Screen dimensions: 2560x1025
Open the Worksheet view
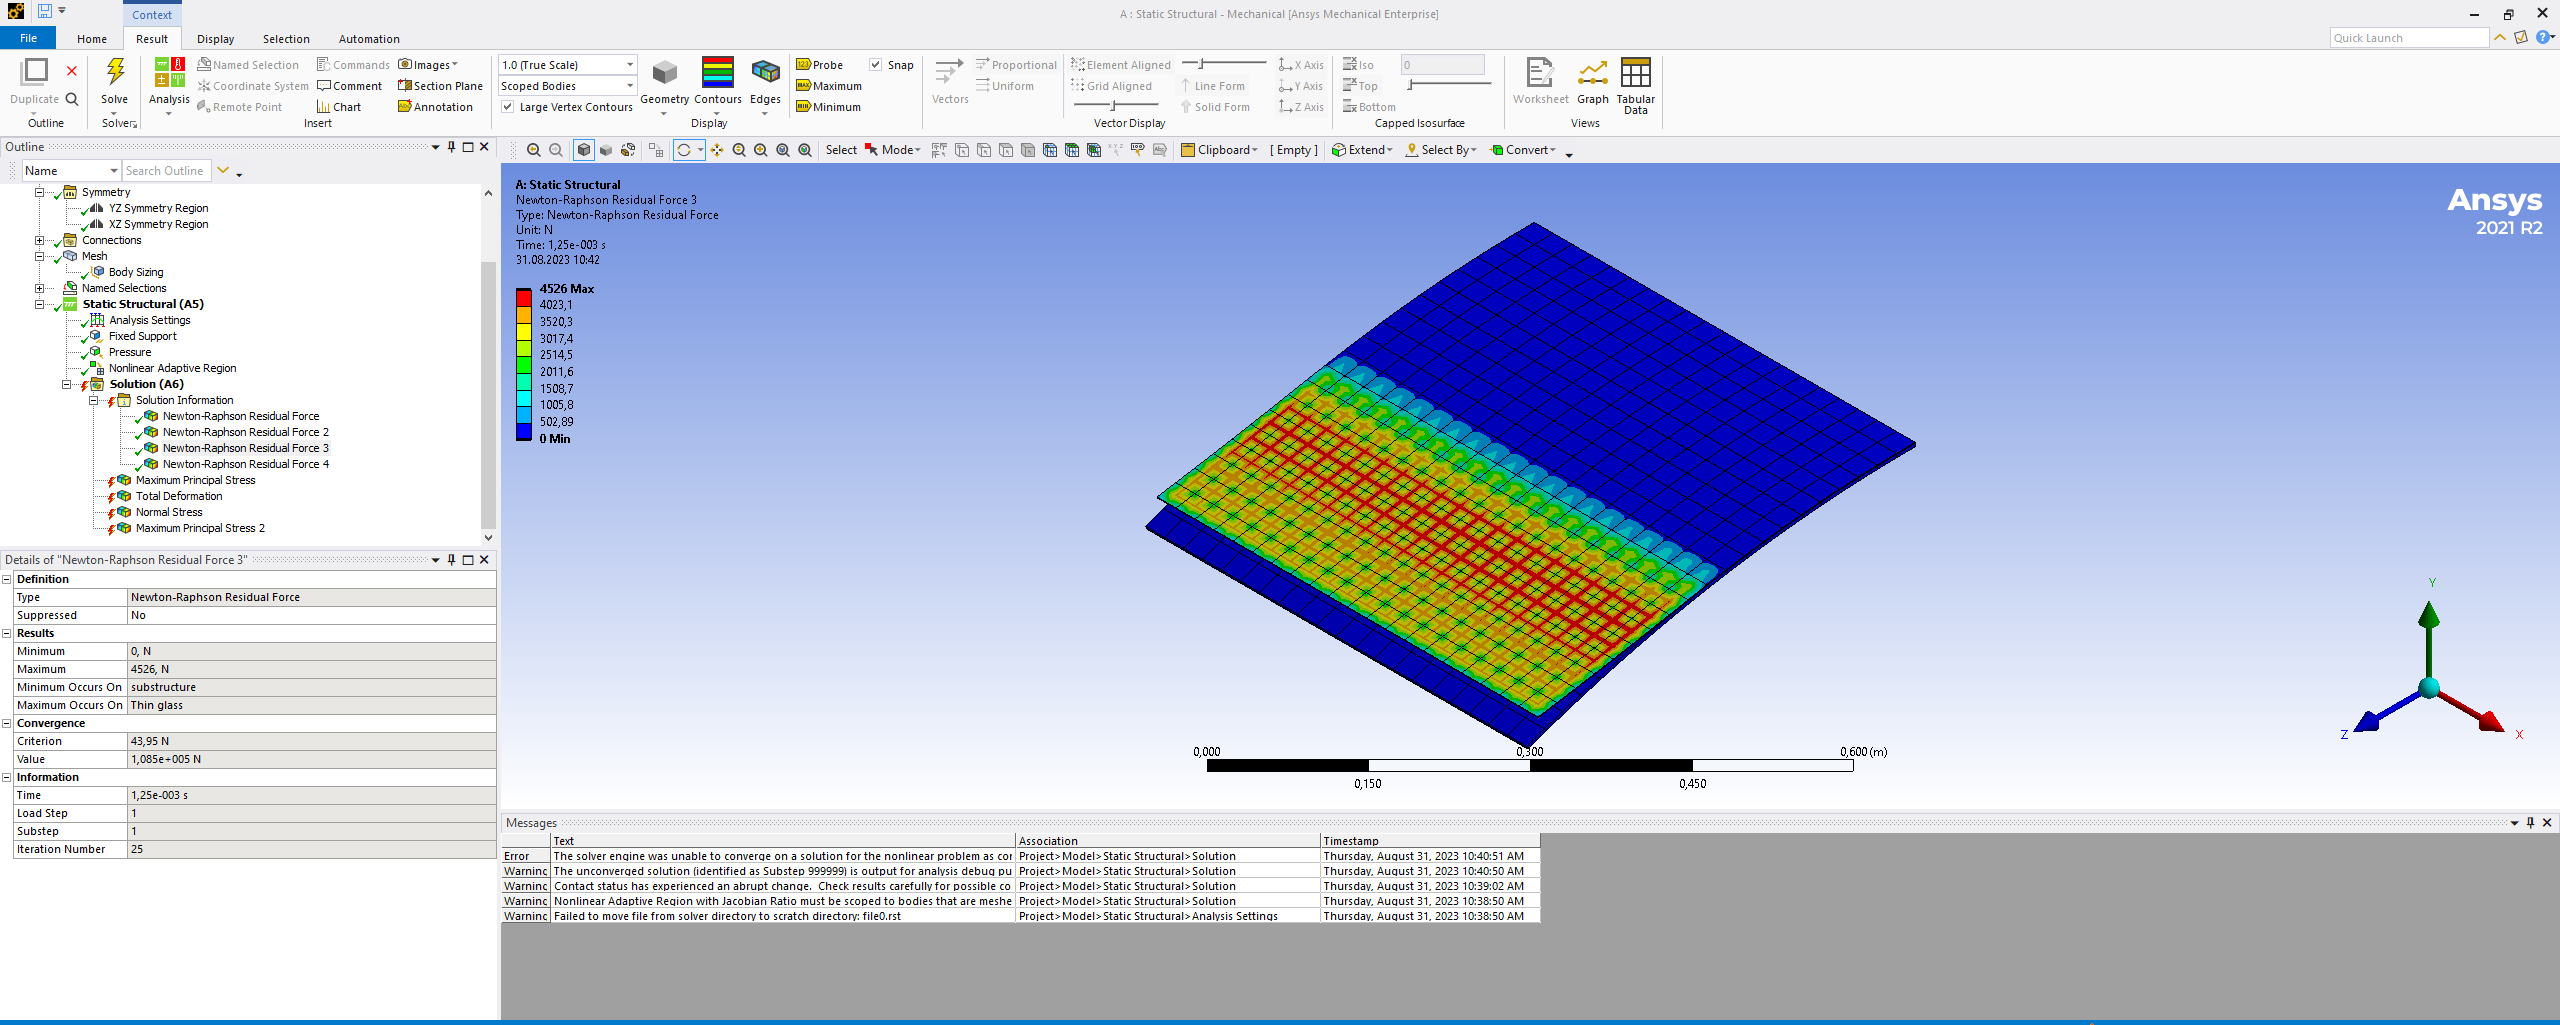(x=1539, y=74)
